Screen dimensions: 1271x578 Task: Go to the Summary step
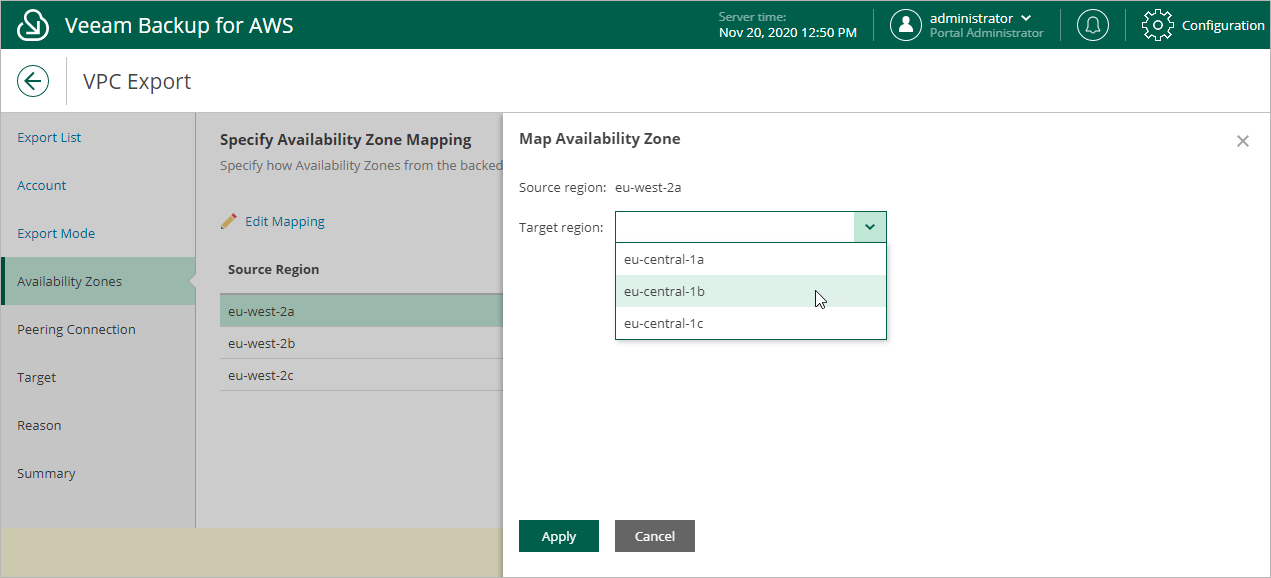[46, 473]
